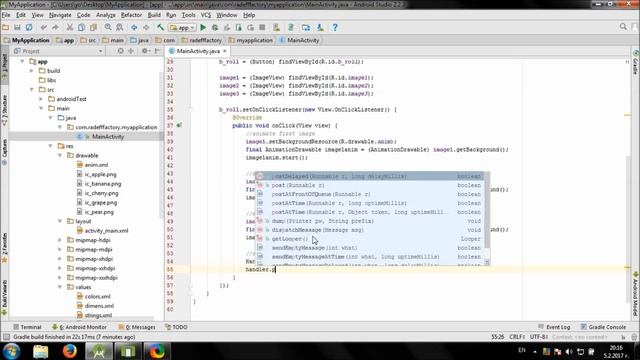Click the green Run app button
Screen dimensions: 640x360
click(x=203, y=27)
